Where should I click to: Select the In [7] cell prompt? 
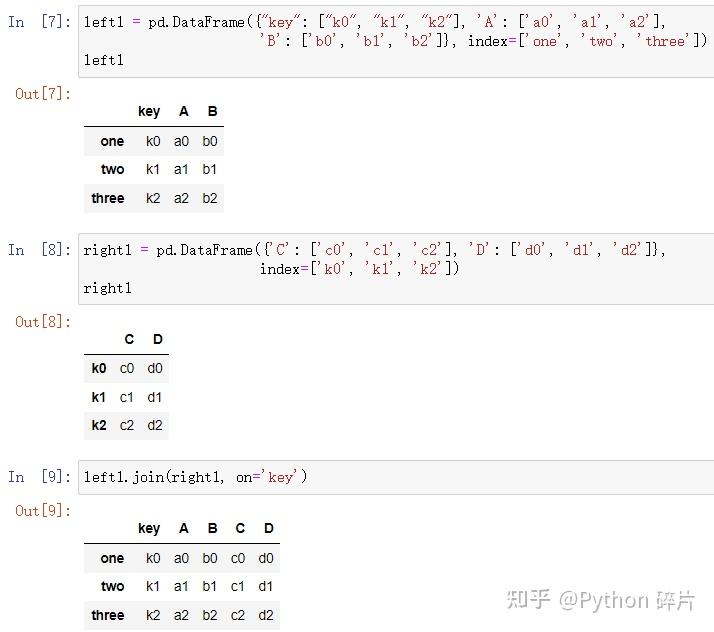point(40,22)
